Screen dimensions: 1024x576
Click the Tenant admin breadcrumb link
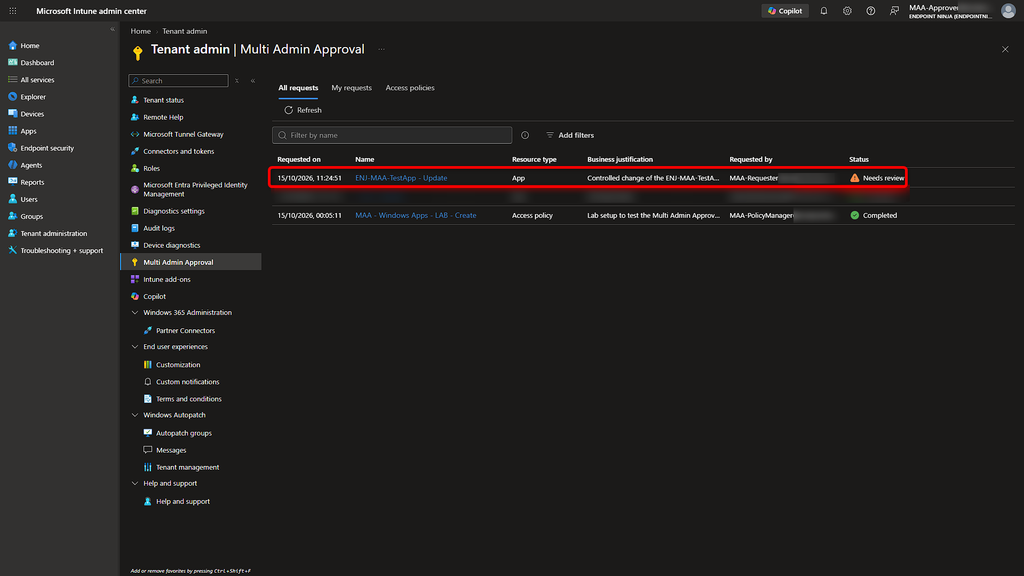[x=185, y=31]
